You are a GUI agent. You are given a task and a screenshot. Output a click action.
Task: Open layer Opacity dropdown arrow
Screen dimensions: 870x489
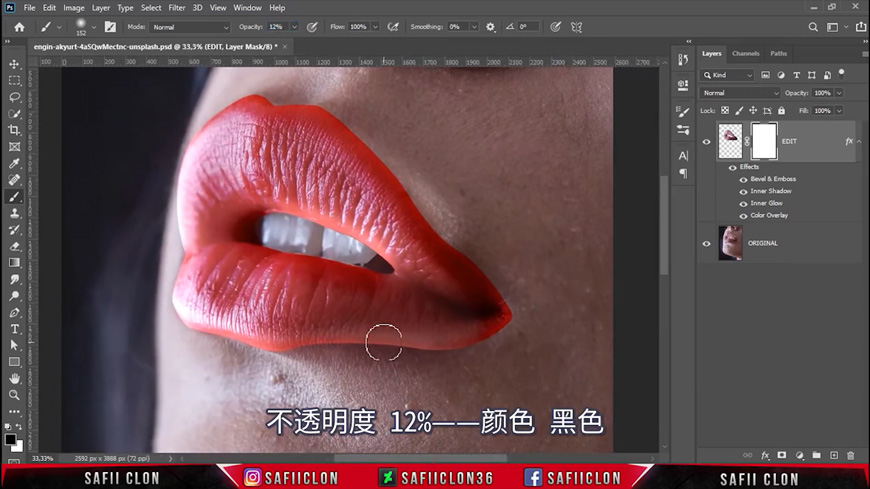tap(839, 93)
